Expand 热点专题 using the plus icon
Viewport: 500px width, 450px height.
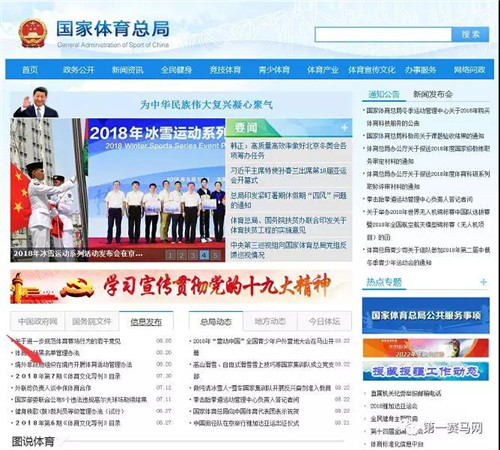pos(483,282)
